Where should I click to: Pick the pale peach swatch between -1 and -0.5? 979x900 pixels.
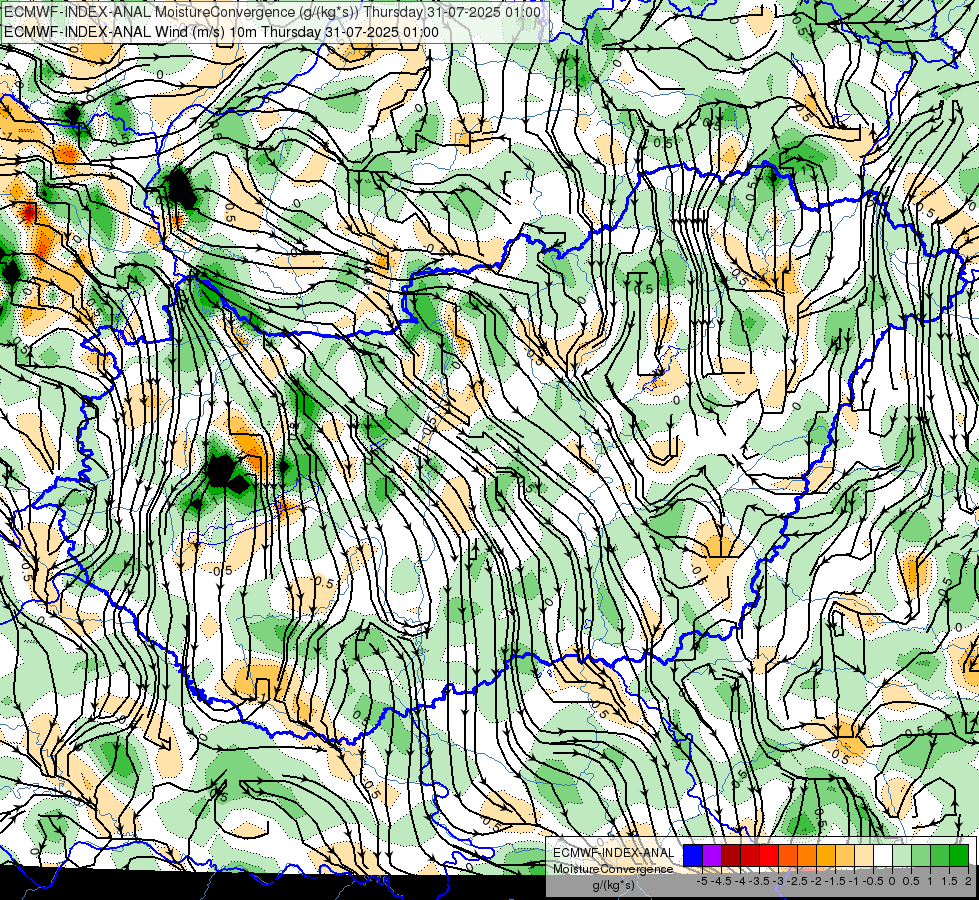[x=864, y=856]
